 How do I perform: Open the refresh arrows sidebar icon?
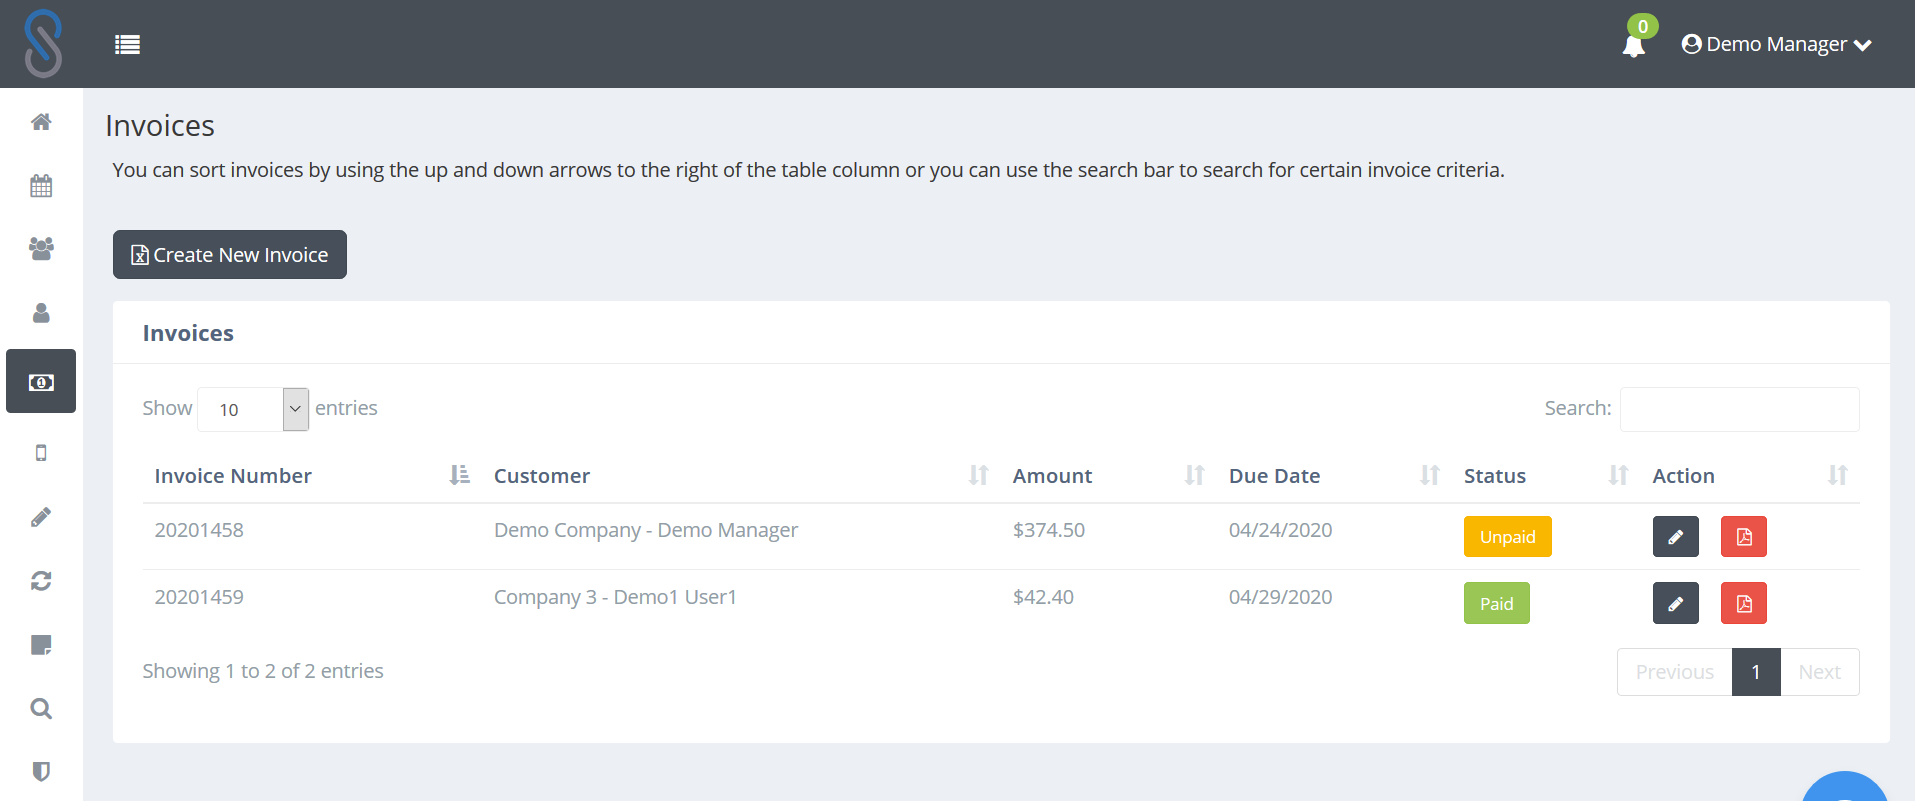[41, 581]
